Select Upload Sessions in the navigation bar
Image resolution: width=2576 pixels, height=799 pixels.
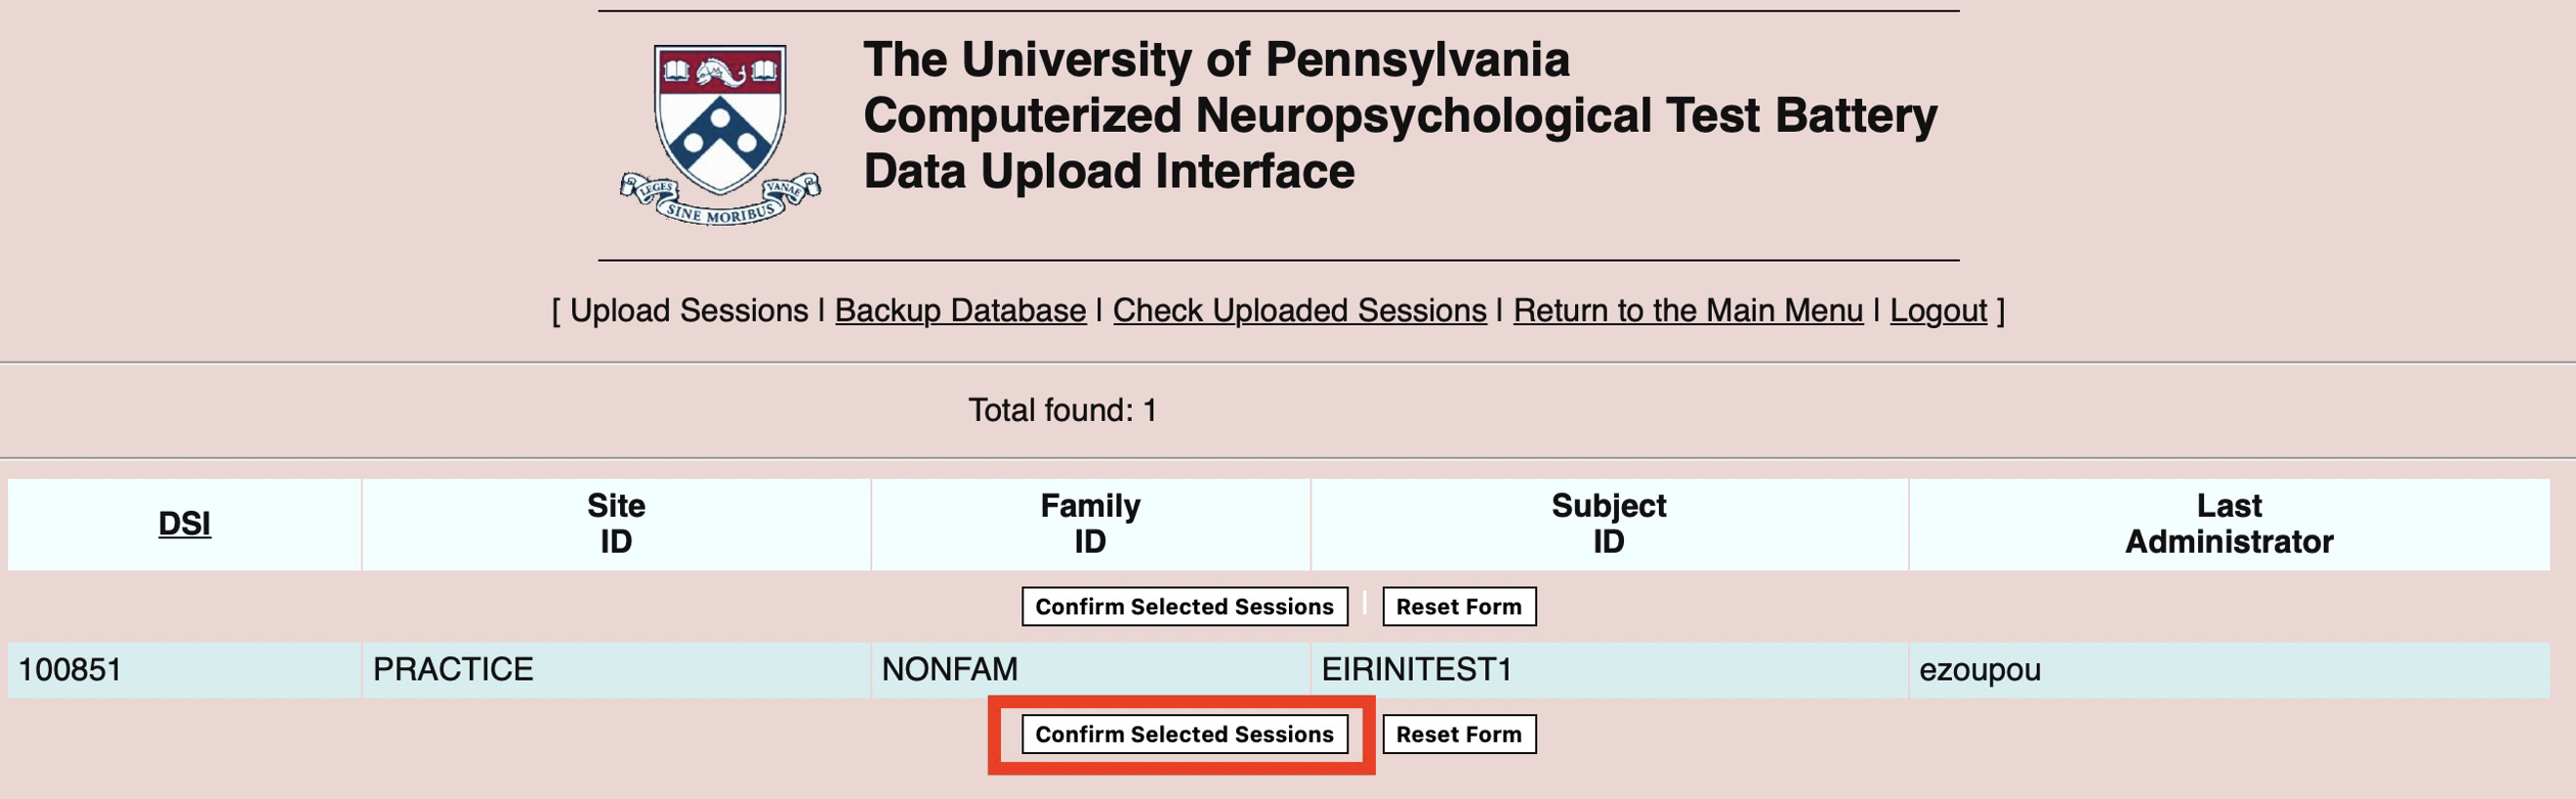click(x=689, y=311)
